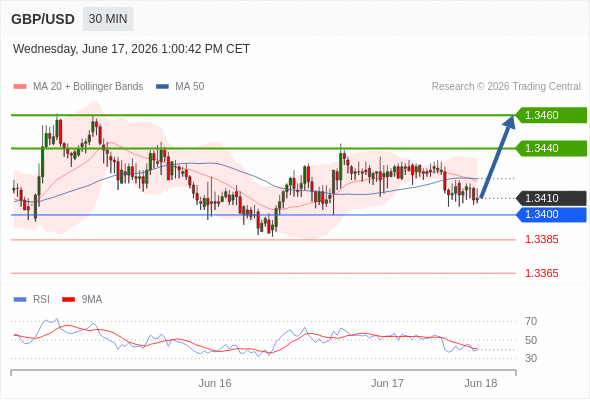Toggle the MA 50 legend label
The height and width of the screenshot is (400, 590).
(x=190, y=87)
